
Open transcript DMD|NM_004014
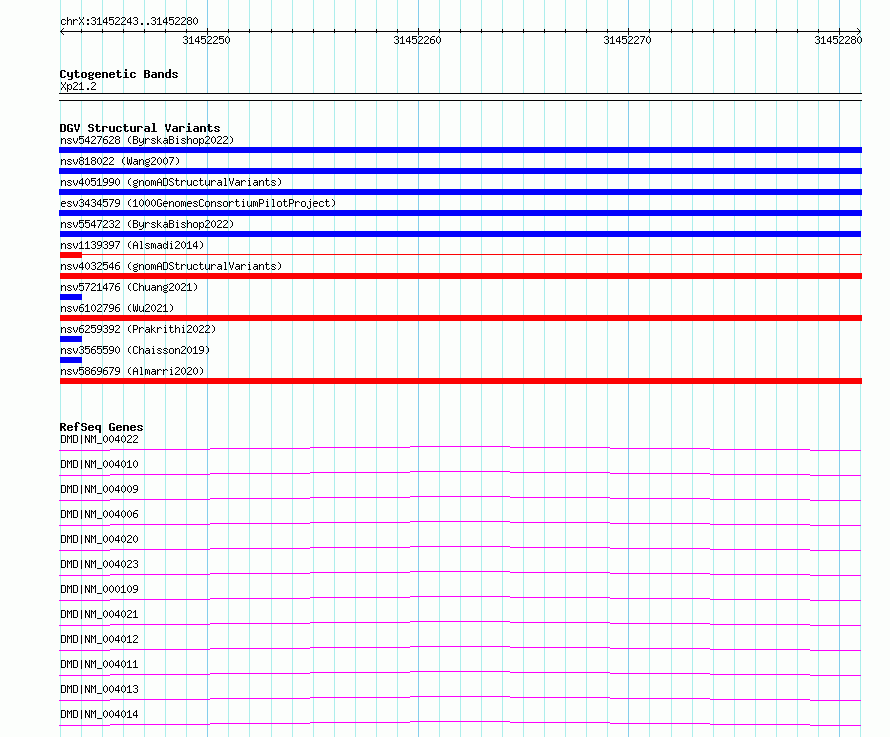[99, 714]
